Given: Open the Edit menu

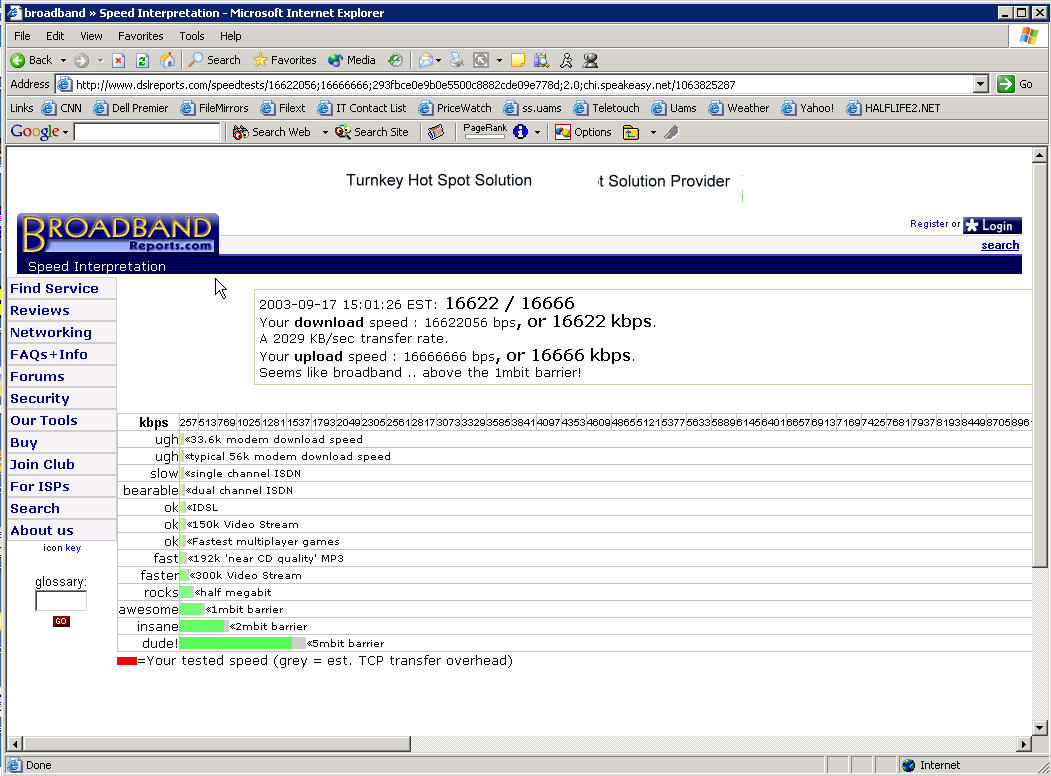Looking at the screenshot, I should click(x=55, y=36).
